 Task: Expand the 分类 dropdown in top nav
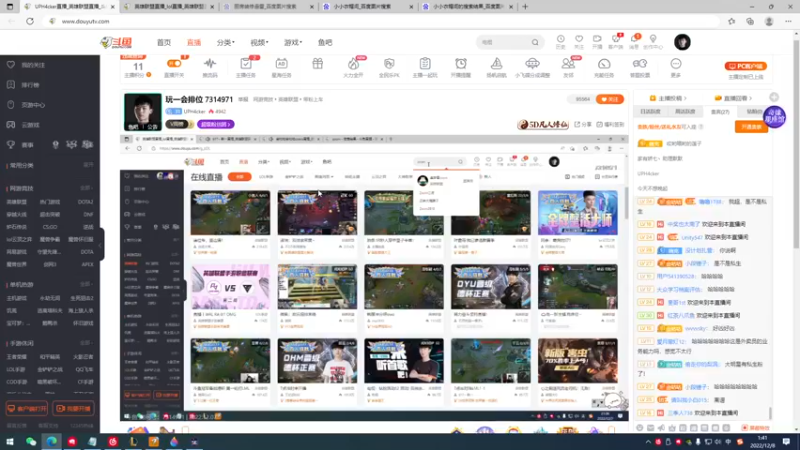(226, 43)
